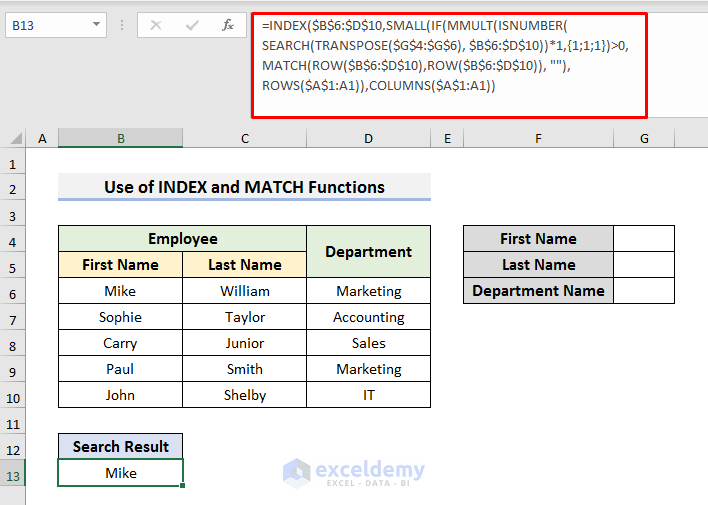Image resolution: width=708 pixels, height=505 pixels.
Task: Select column D header
Action: click(368, 138)
